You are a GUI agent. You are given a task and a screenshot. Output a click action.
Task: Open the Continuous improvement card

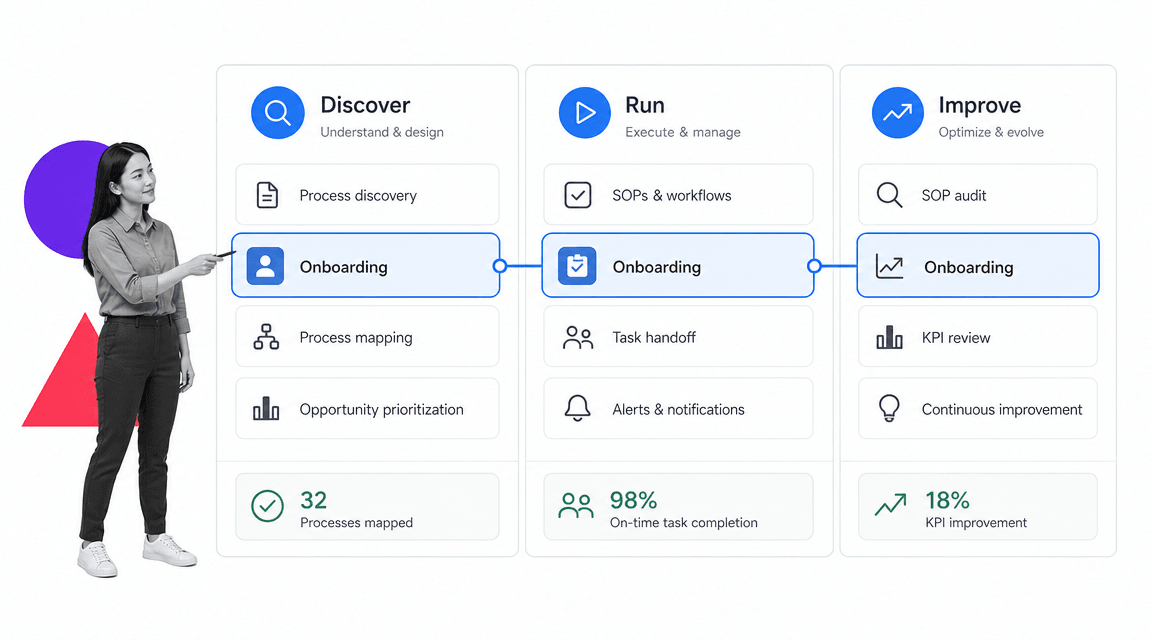coord(978,409)
